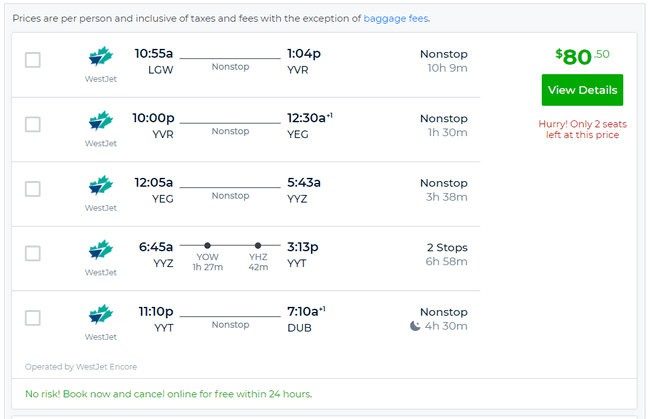Select the 12:05a YEG flight checkbox
The image size is (650, 419).
click(x=33, y=189)
